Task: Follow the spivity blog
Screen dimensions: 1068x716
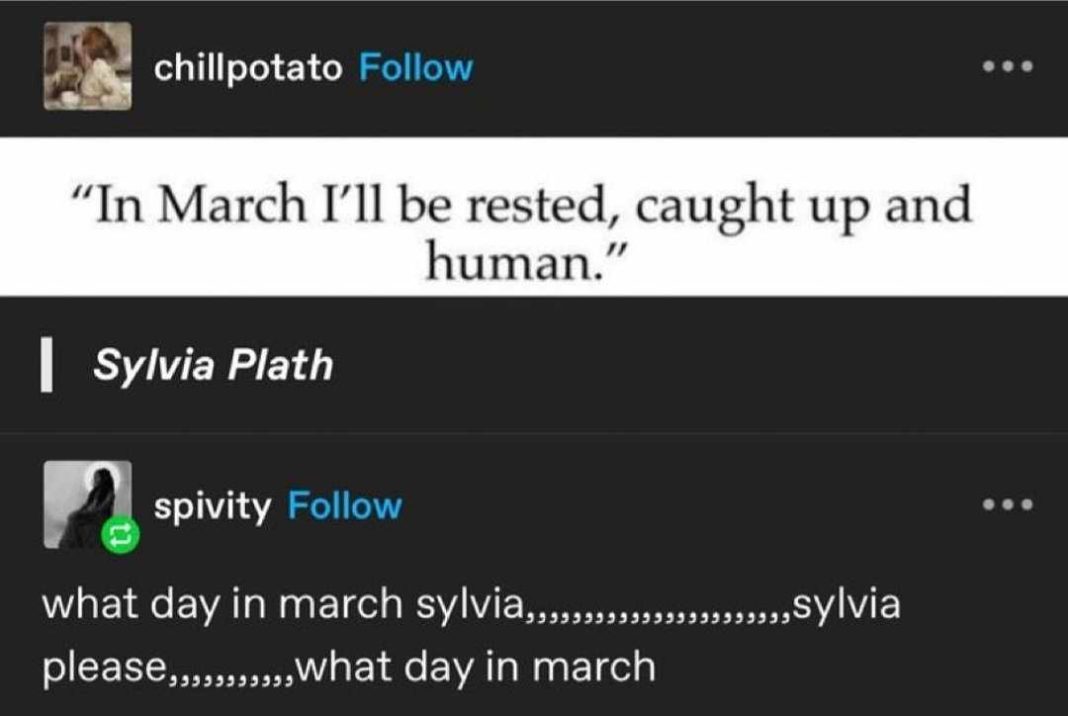Action: (345, 505)
